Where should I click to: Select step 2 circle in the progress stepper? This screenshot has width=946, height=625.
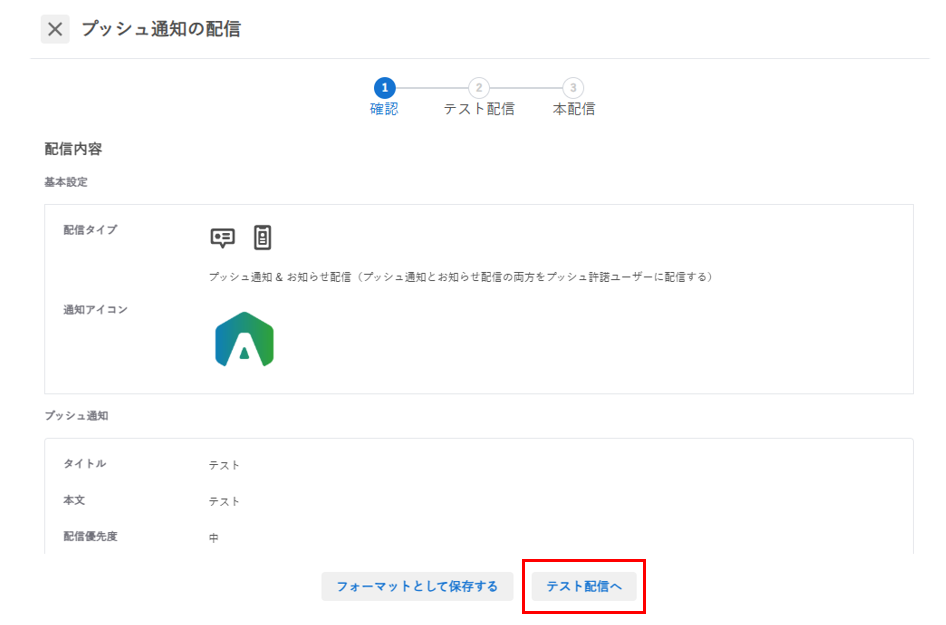pyautogui.click(x=478, y=88)
